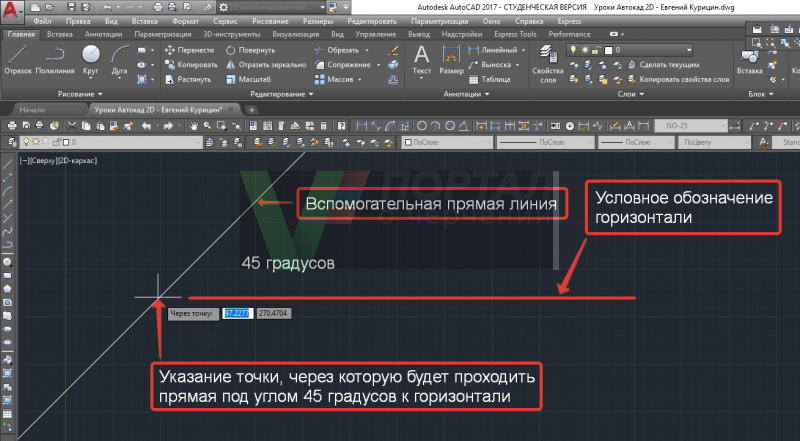Toggle bulb icon in lower layer toolbar
The width and height of the screenshot is (800, 441).
[x=26, y=142]
